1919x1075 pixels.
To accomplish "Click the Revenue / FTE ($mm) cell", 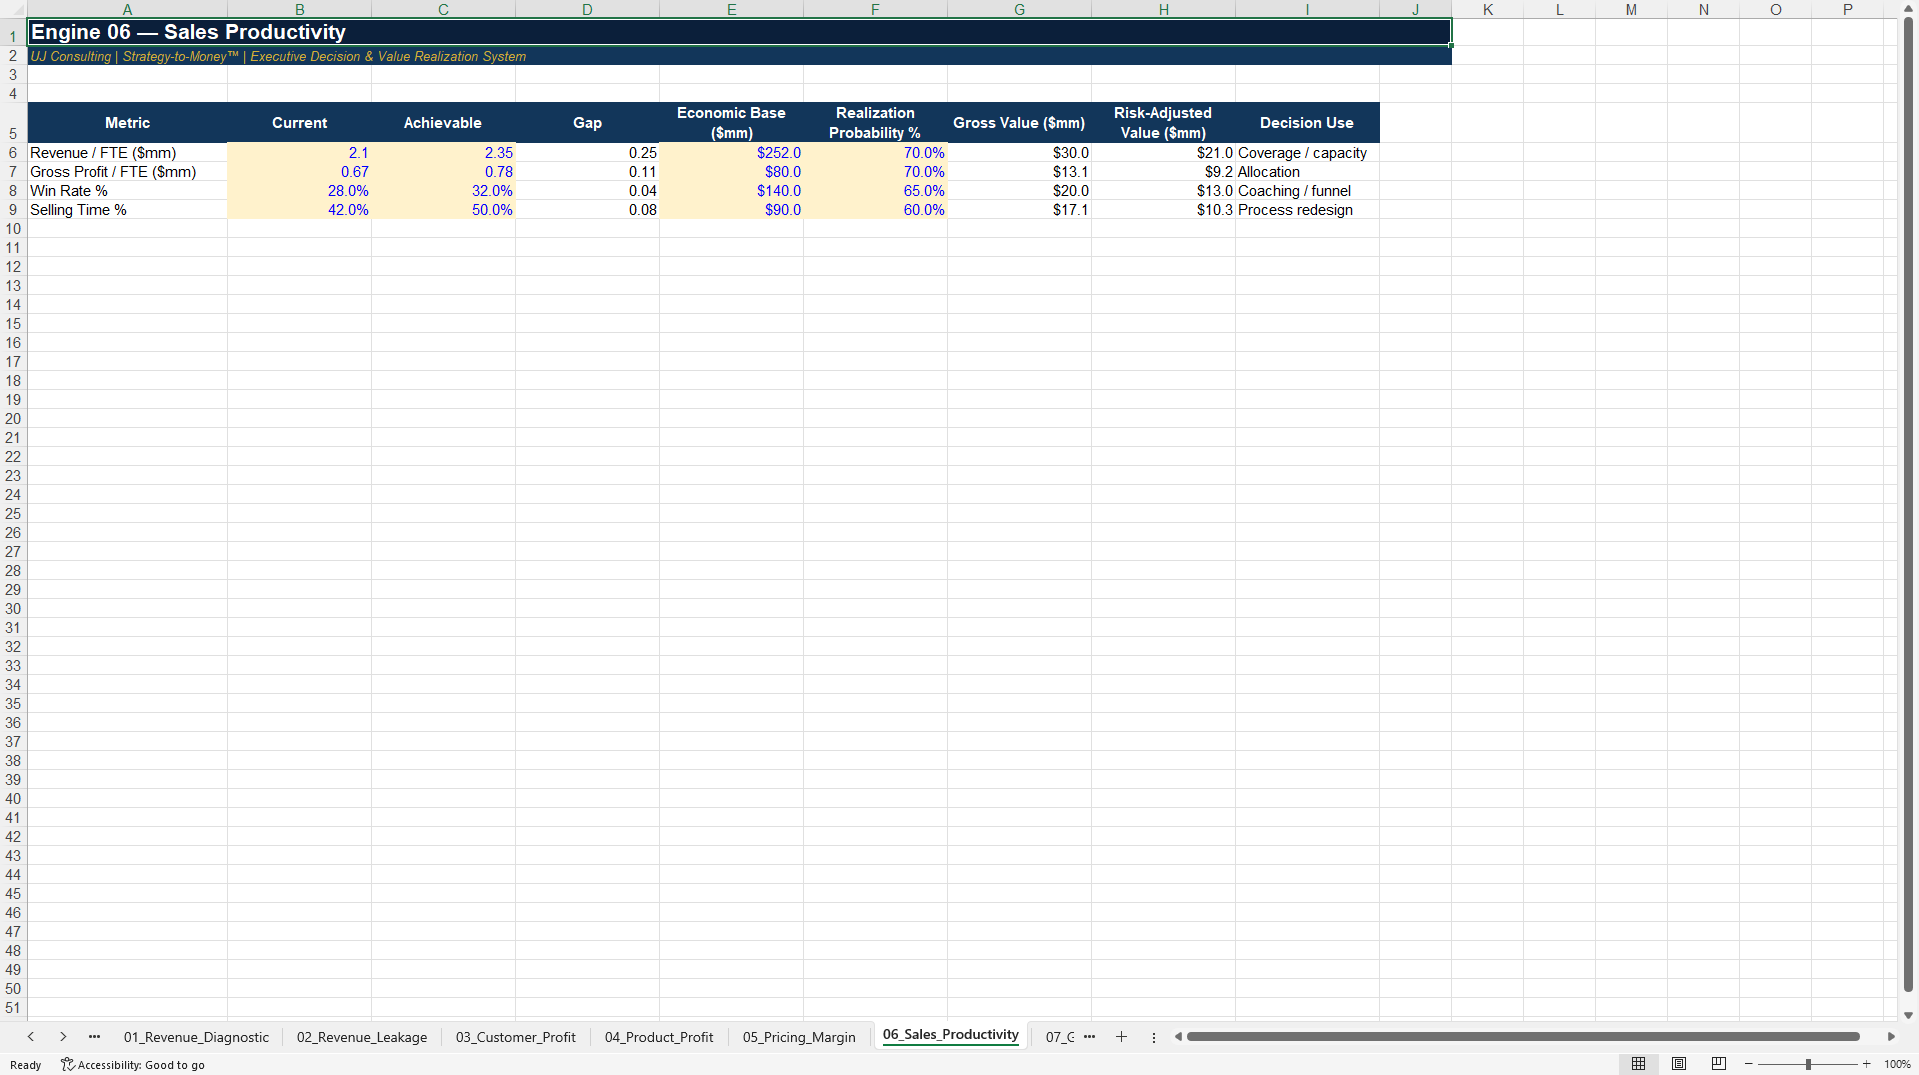I will click(127, 153).
